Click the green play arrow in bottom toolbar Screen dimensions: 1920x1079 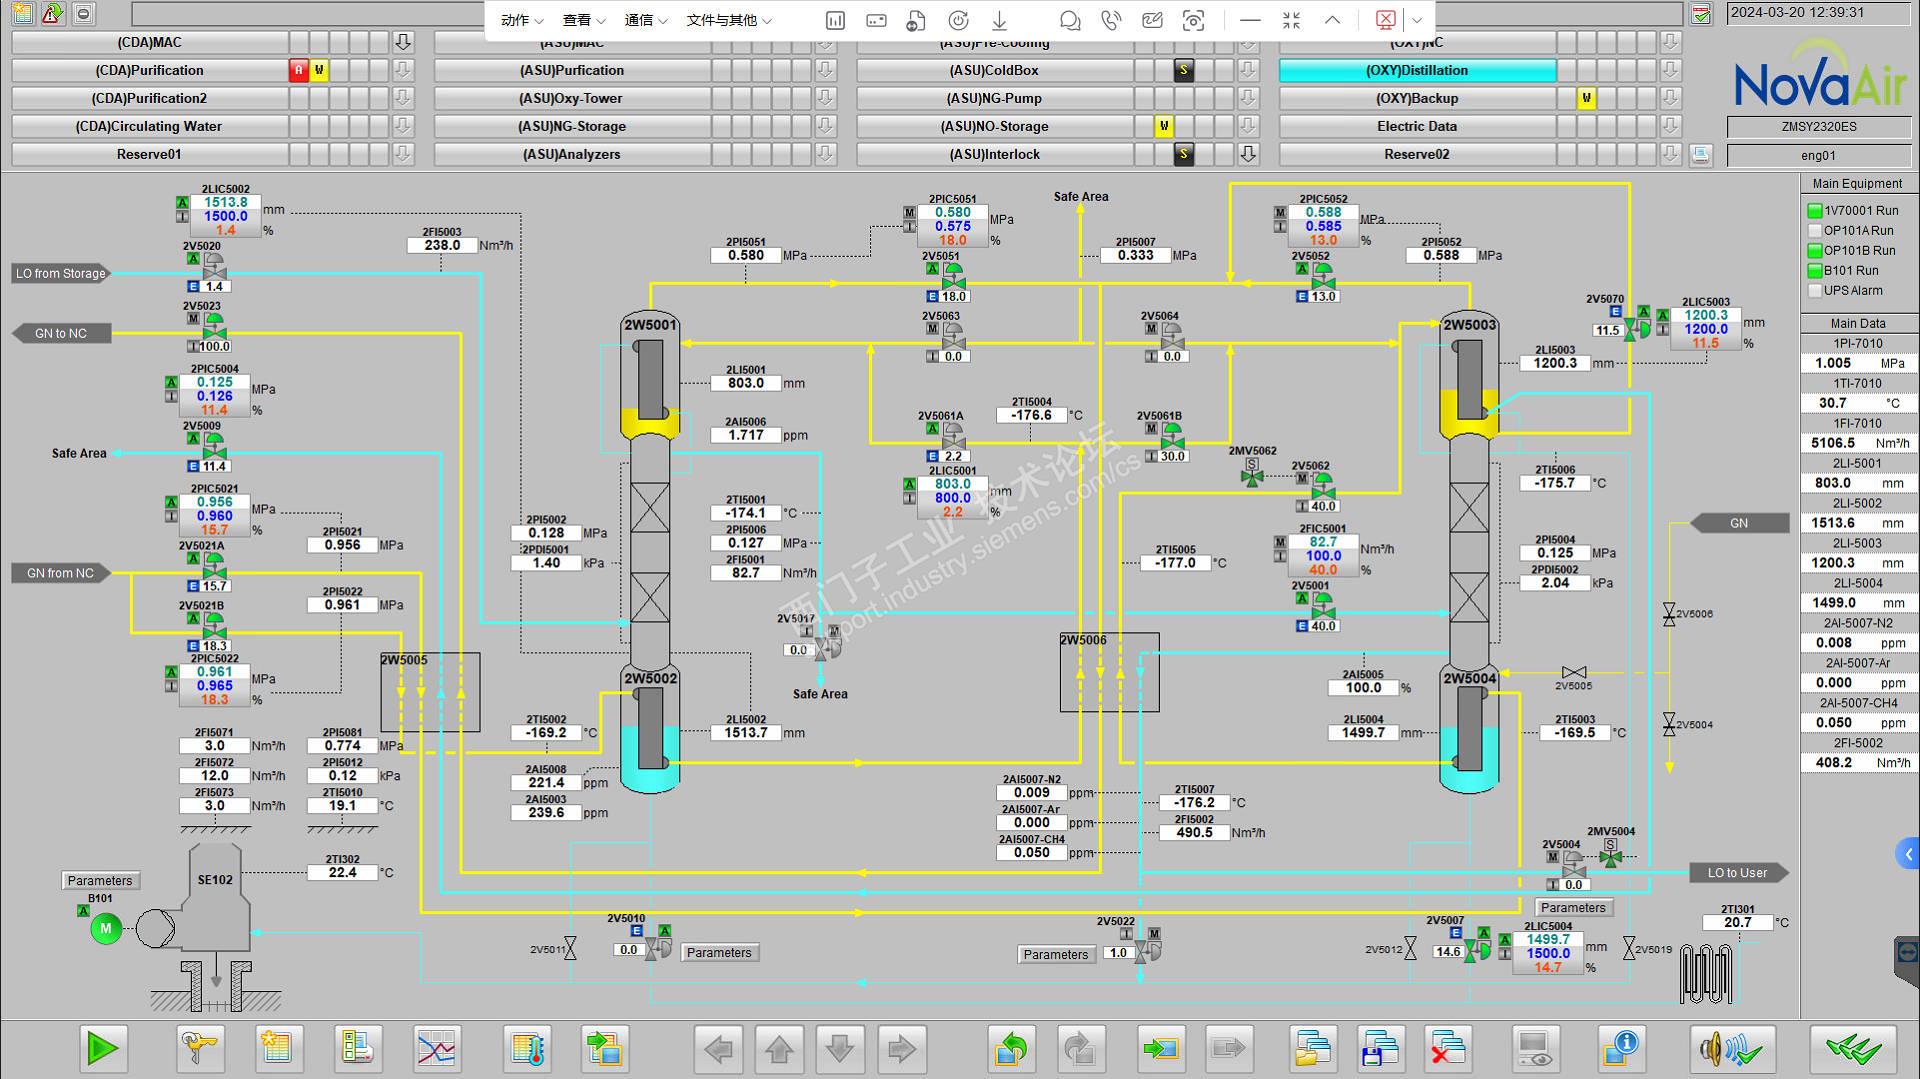103,1049
